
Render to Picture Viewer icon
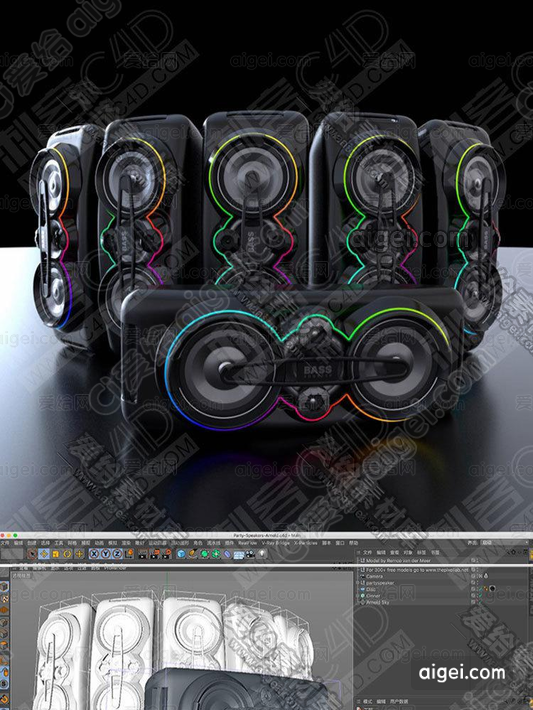pos(154,554)
